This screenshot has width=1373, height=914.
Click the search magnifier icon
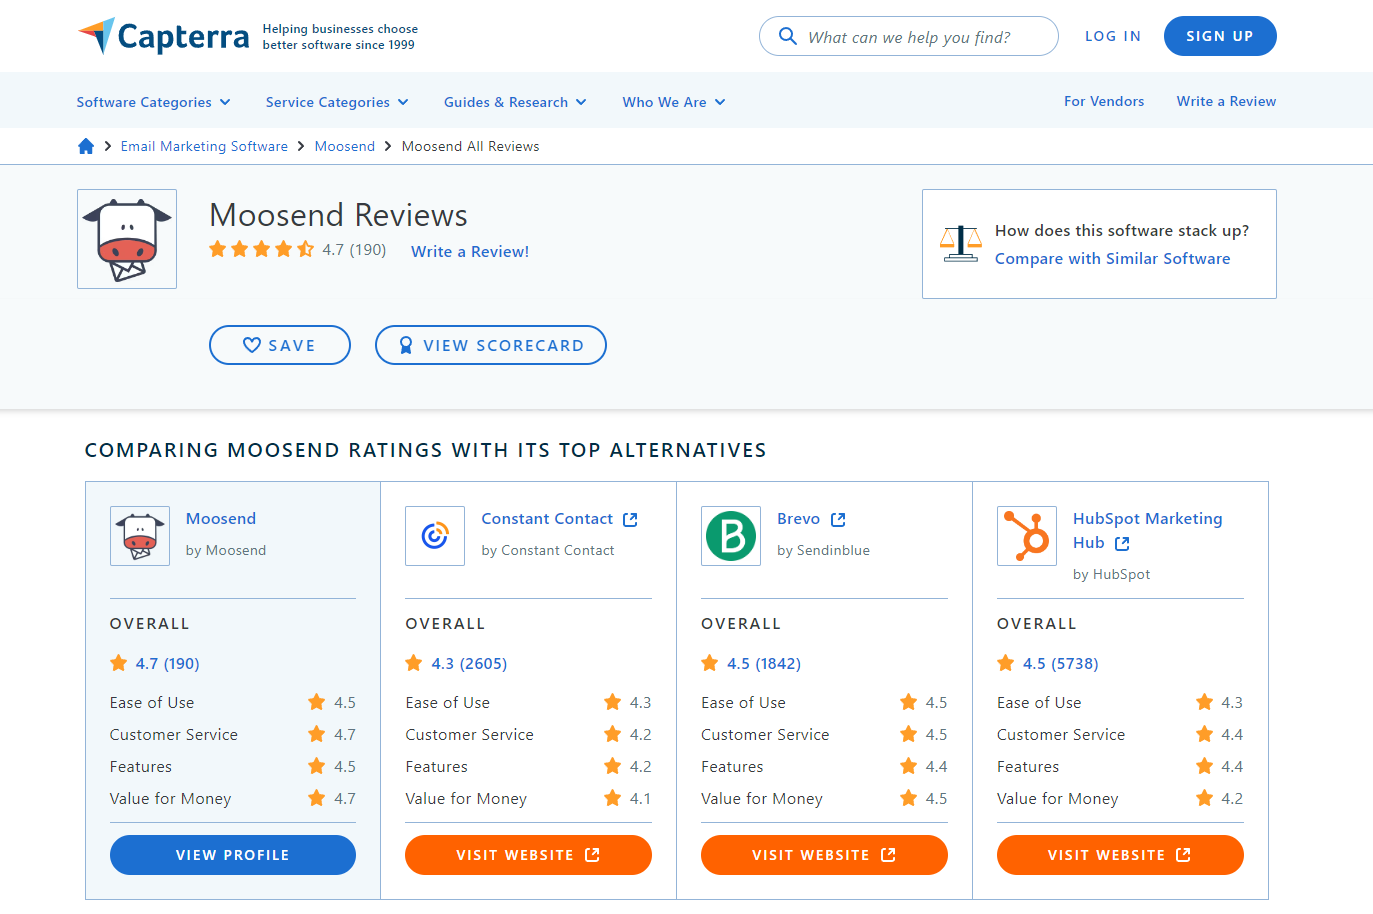point(788,36)
